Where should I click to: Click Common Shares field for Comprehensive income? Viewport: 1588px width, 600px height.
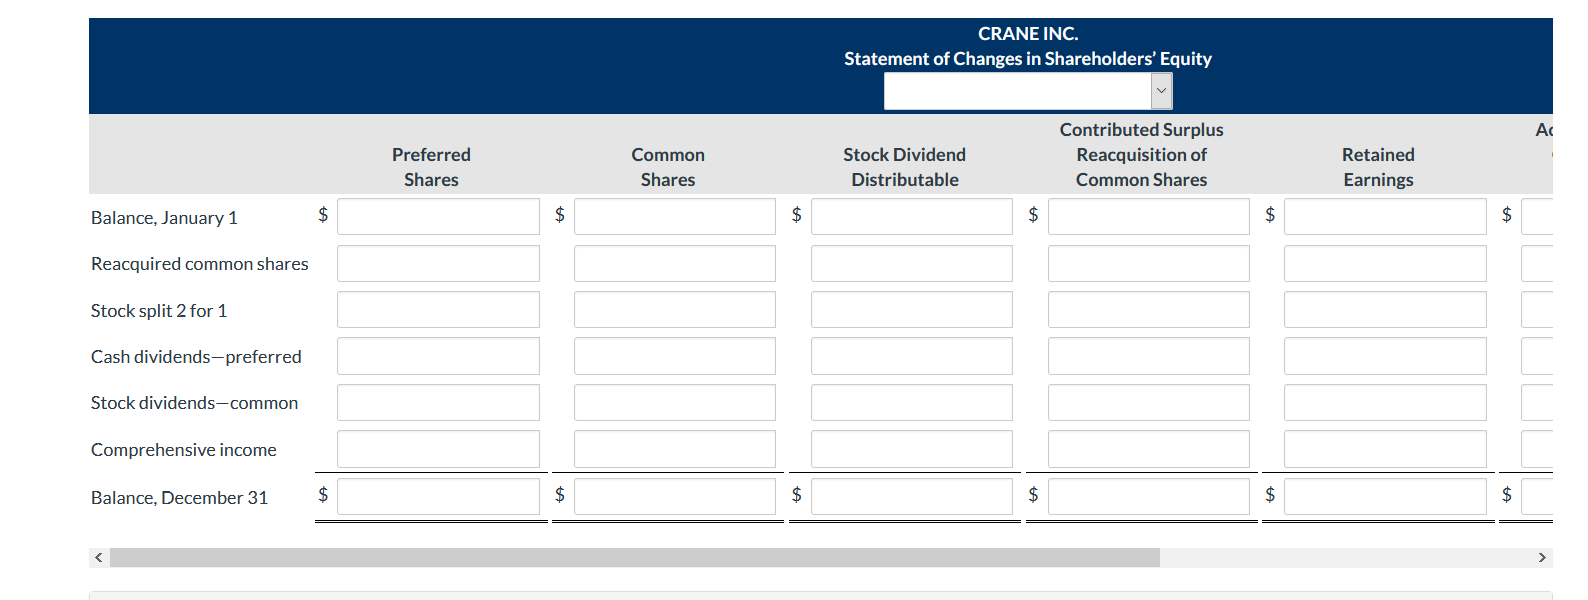tap(675, 449)
